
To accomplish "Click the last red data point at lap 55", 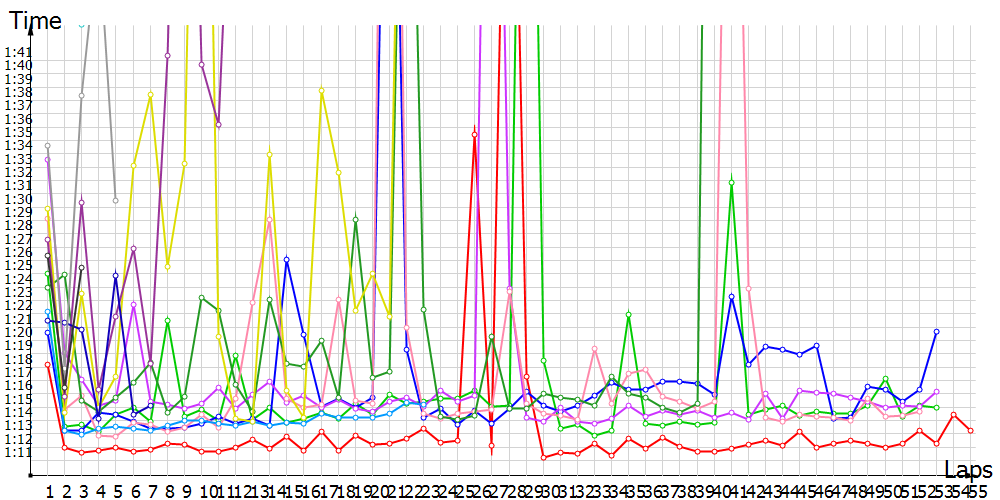I will coord(971,430).
